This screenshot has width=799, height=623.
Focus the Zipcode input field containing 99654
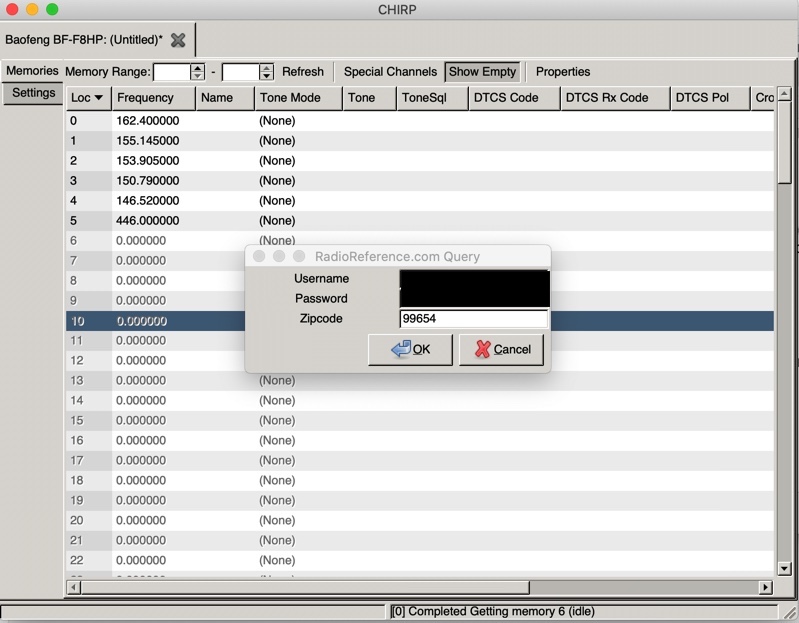click(474, 319)
